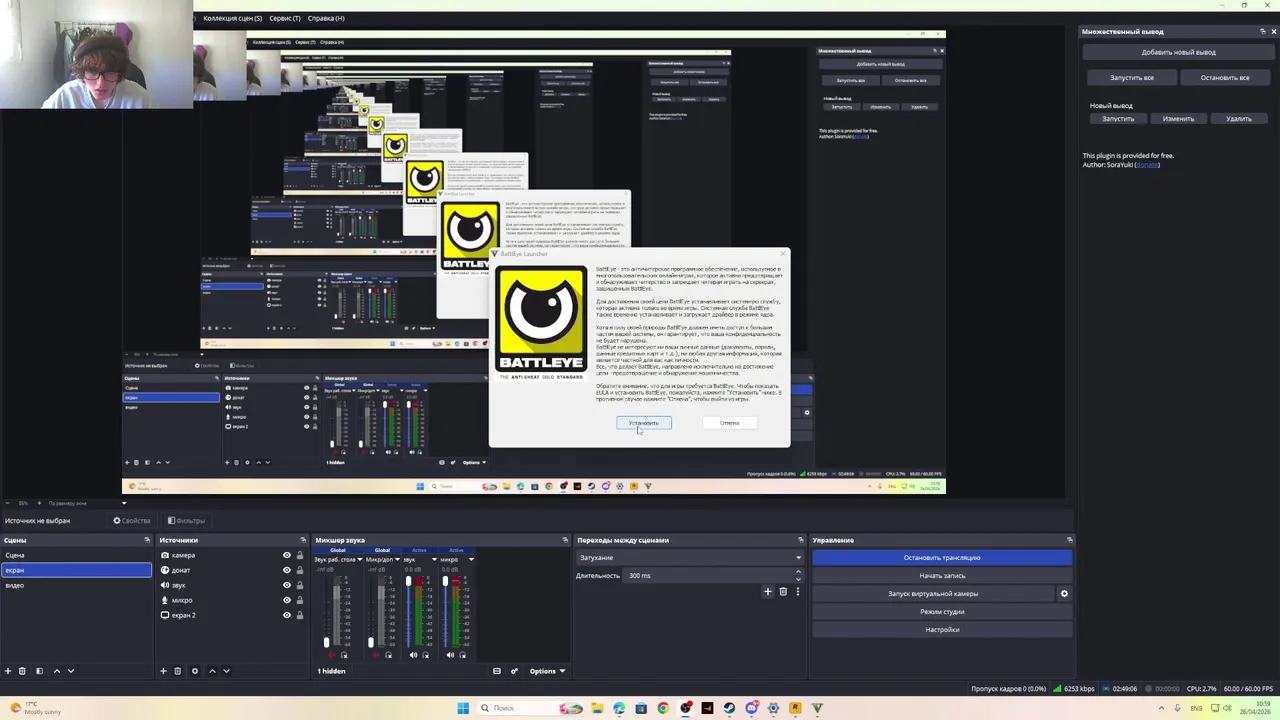Show hidden system tray icons chevron
This screenshot has width=1280, height=720.
click(x=1161, y=708)
